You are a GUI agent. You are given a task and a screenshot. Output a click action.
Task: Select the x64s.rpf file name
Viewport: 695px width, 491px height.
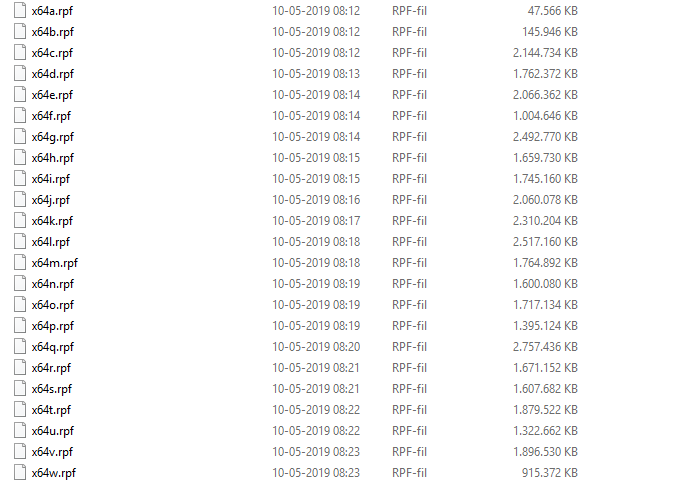(x=52, y=389)
